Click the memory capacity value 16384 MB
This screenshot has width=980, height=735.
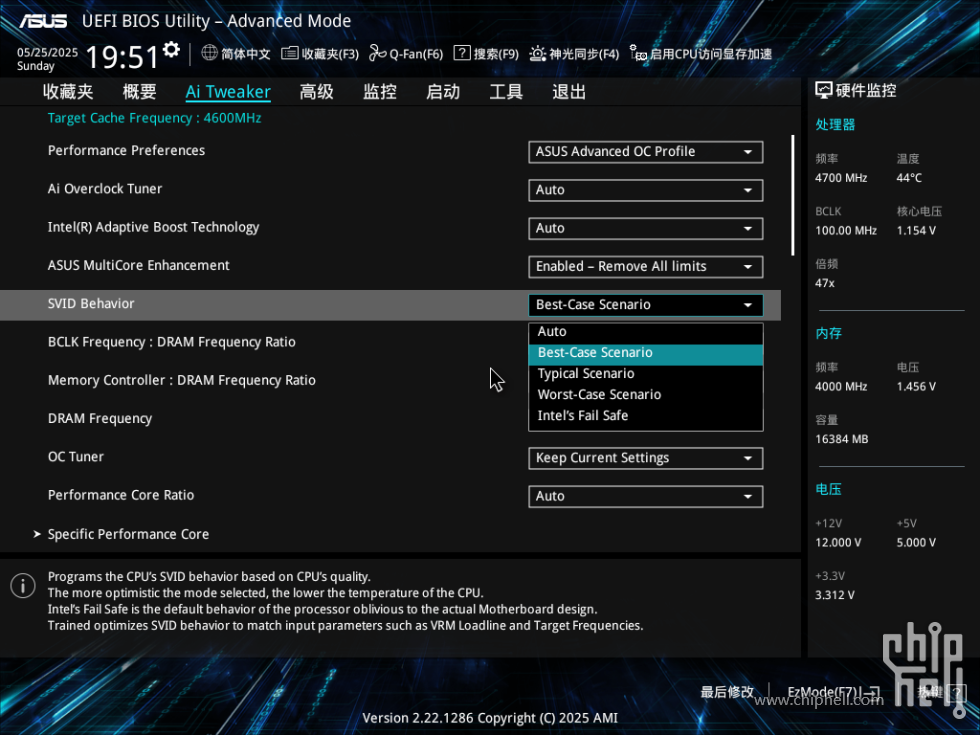842,439
